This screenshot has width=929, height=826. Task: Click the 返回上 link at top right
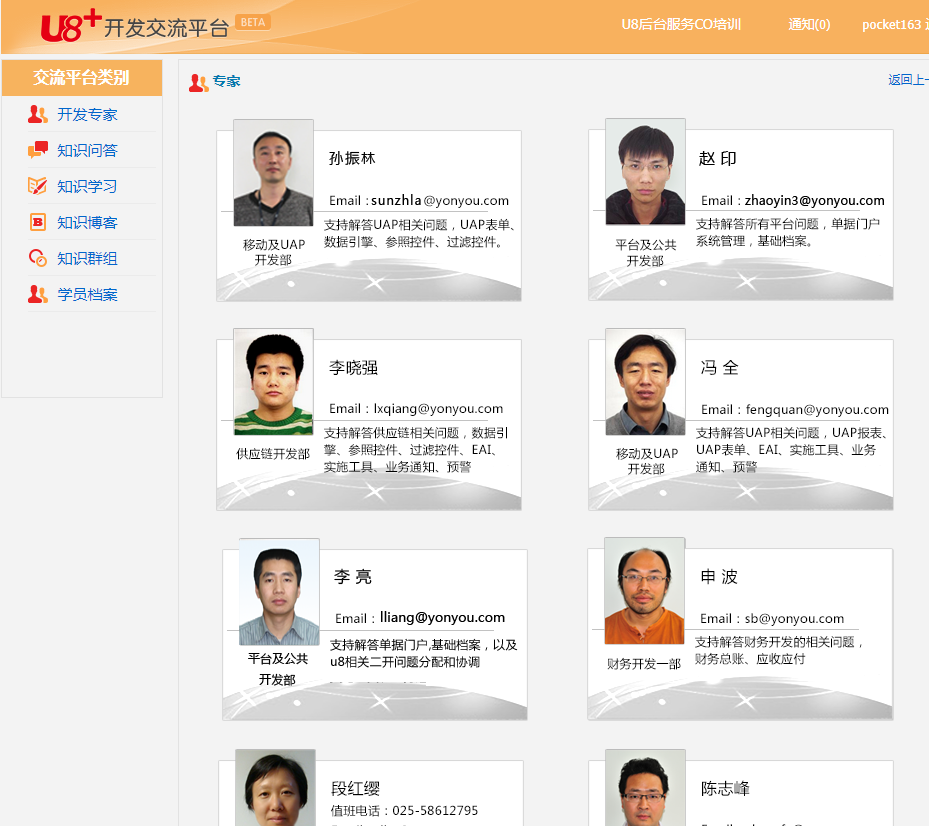point(908,79)
